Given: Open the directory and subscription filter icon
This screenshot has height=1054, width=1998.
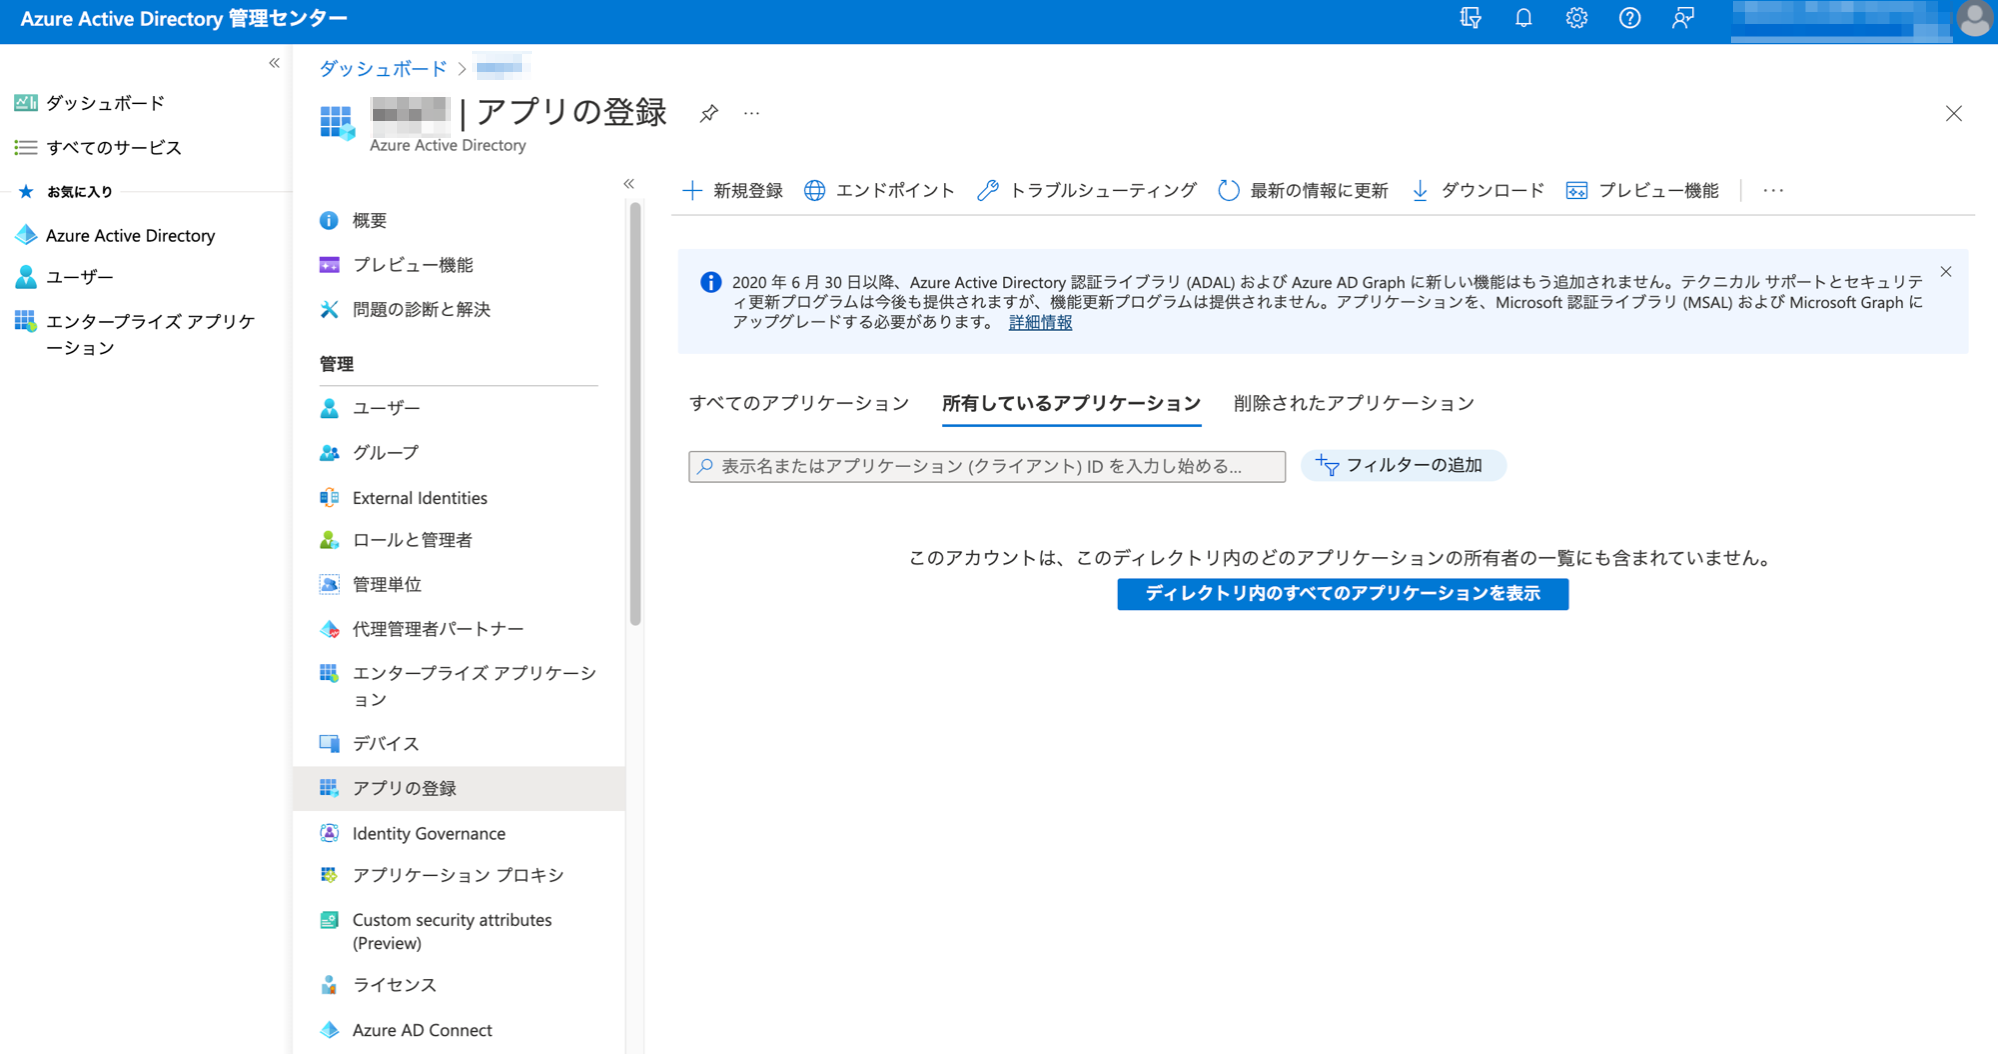Looking at the screenshot, I should (x=1470, y=19).
